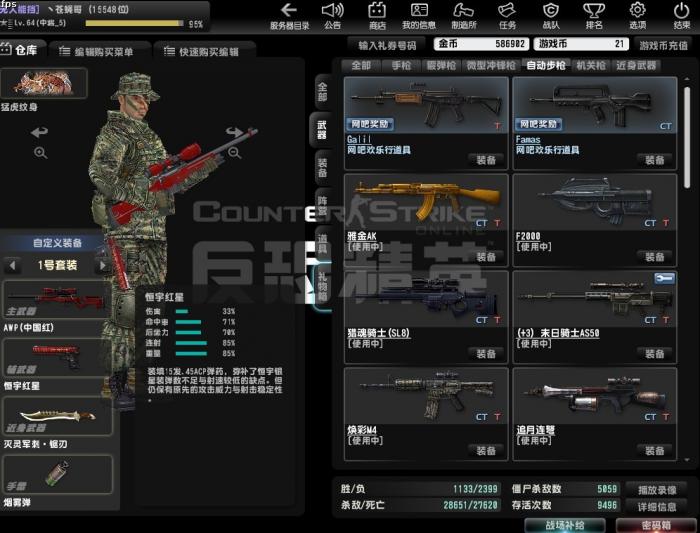Viewport: 700px width, 533px height.
Task: Equip the Famas rifle
Action: (x=654, y=160)
